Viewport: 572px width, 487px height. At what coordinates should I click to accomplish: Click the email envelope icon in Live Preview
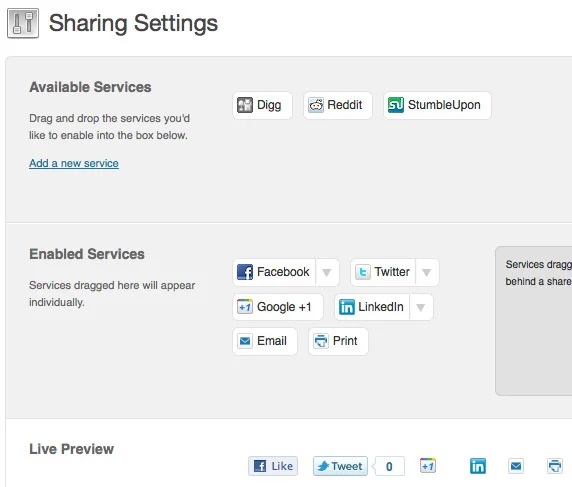[516, 466]
